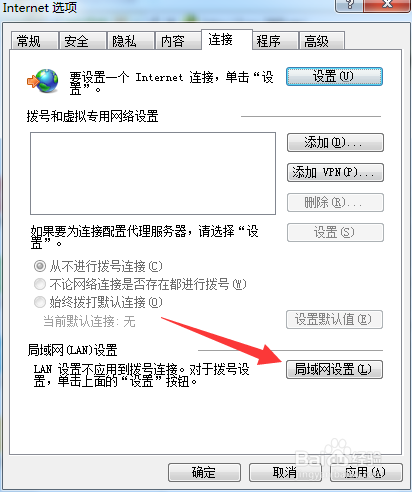
Task: Close the Internet 选项 dialog
Action: coord(387,5)
